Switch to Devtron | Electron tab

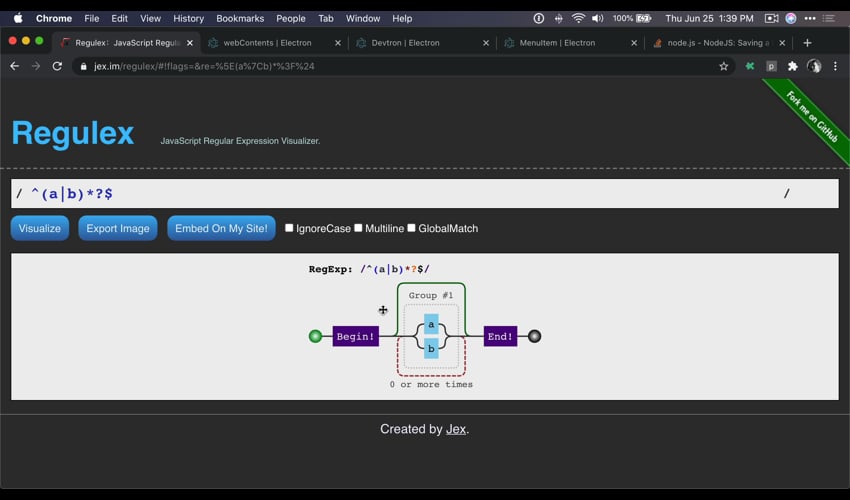tap(405, 43)
